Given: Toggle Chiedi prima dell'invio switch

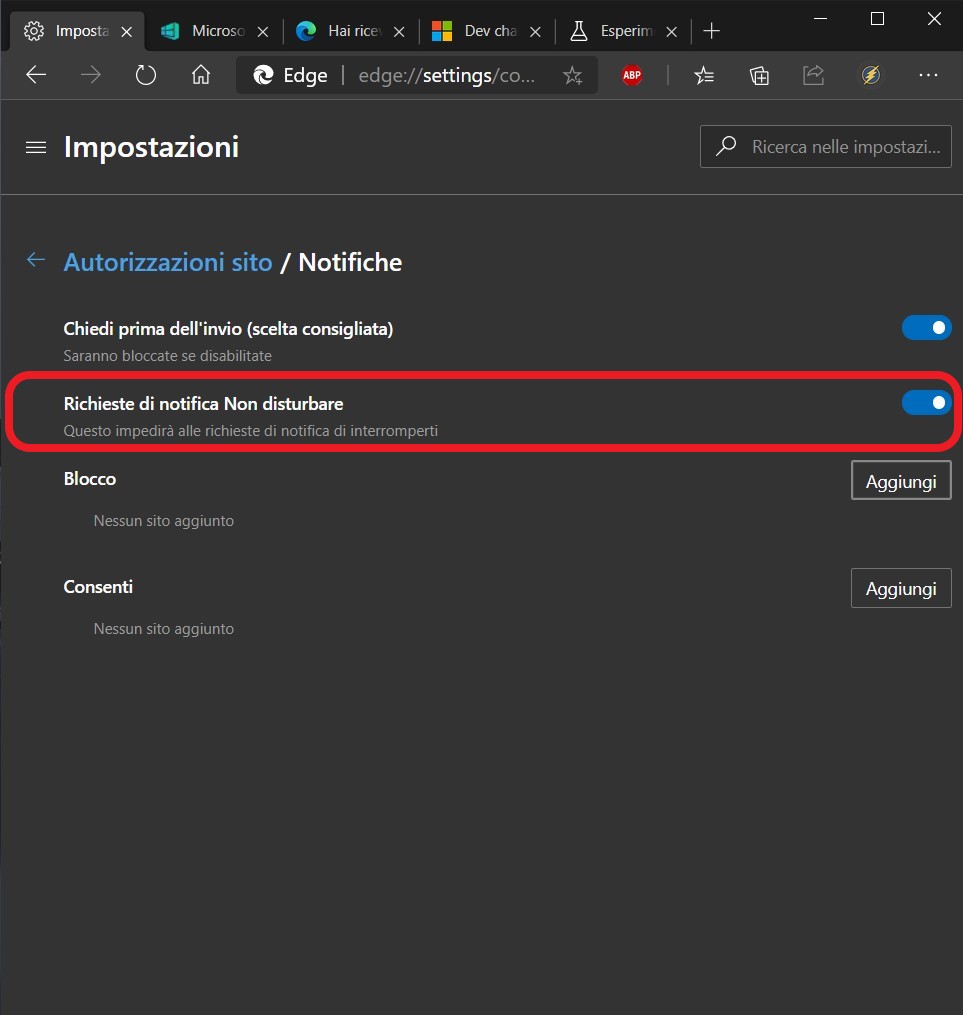Looking at the screenshot, I should pyautogui.click(x=926, y=328).
